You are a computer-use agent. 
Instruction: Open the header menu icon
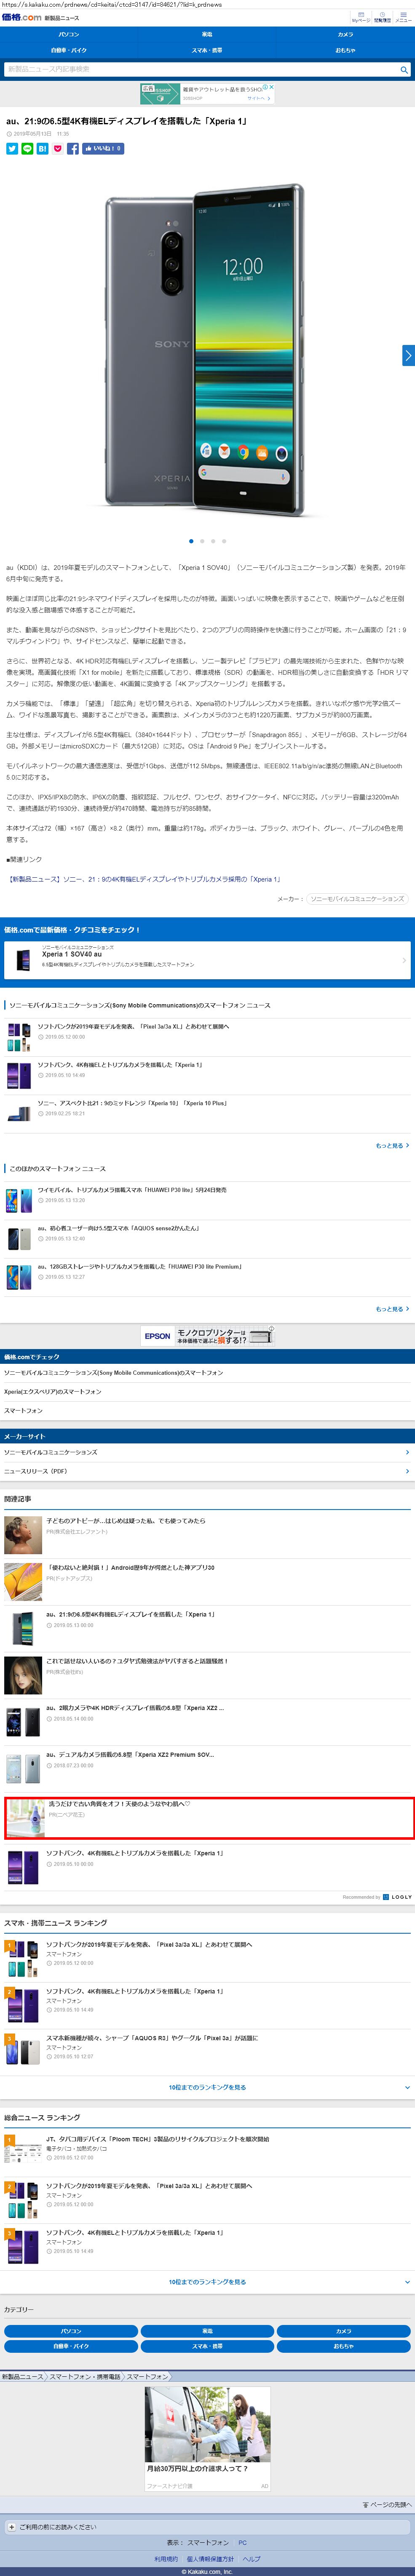[403, 18]
